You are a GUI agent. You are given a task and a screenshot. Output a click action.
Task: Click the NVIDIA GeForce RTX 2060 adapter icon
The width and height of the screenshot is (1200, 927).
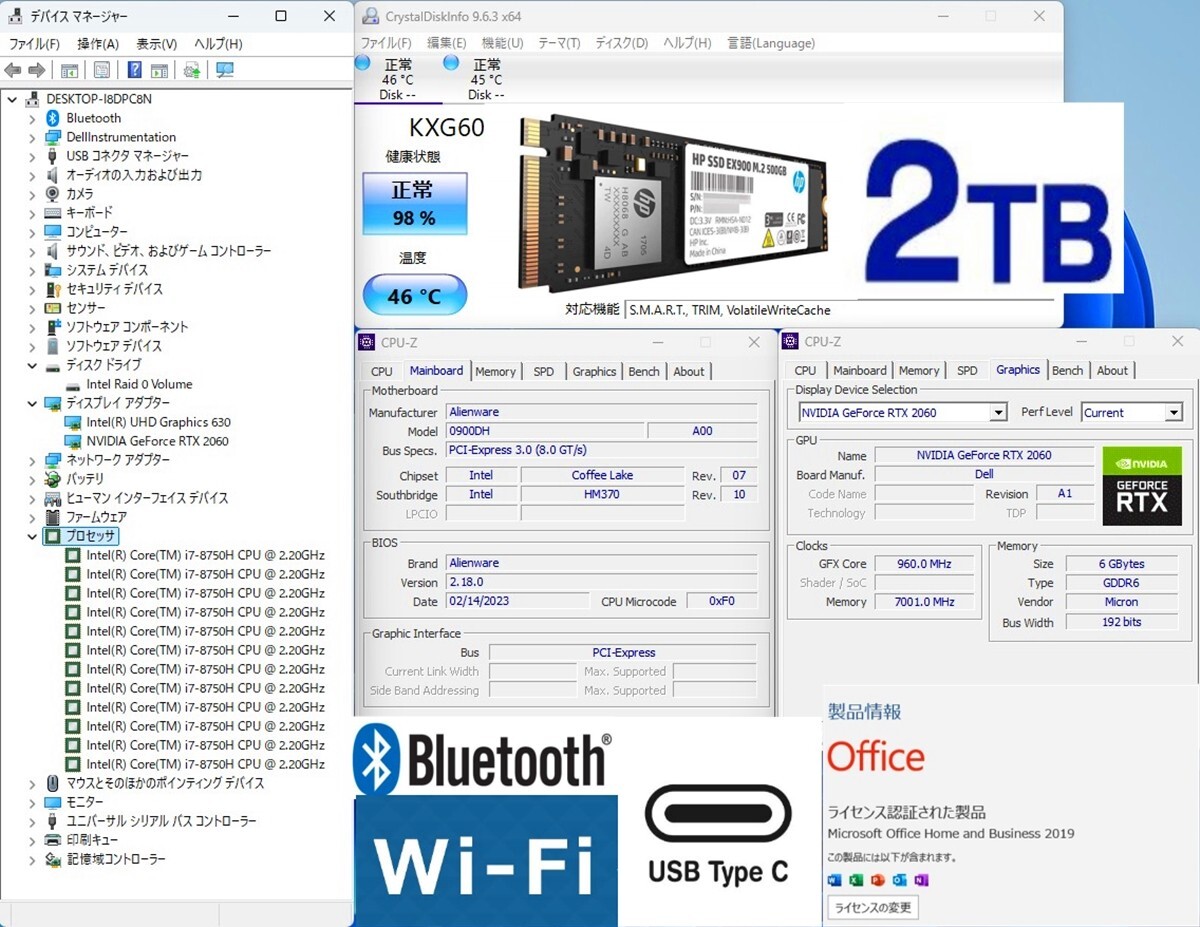73,441
